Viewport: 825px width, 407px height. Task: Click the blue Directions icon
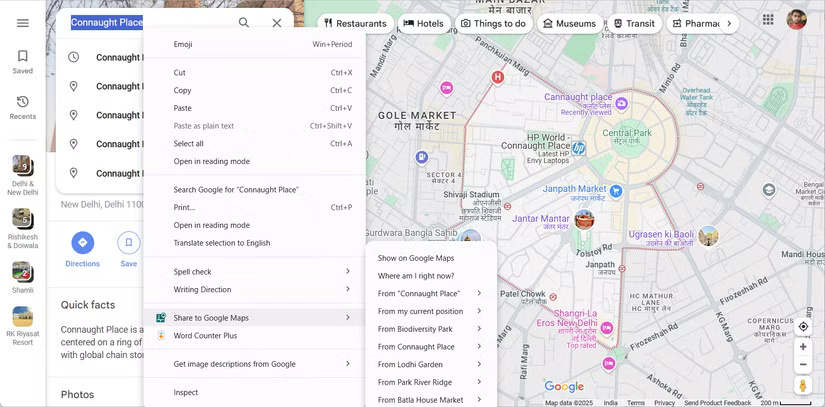pos(83,242)
